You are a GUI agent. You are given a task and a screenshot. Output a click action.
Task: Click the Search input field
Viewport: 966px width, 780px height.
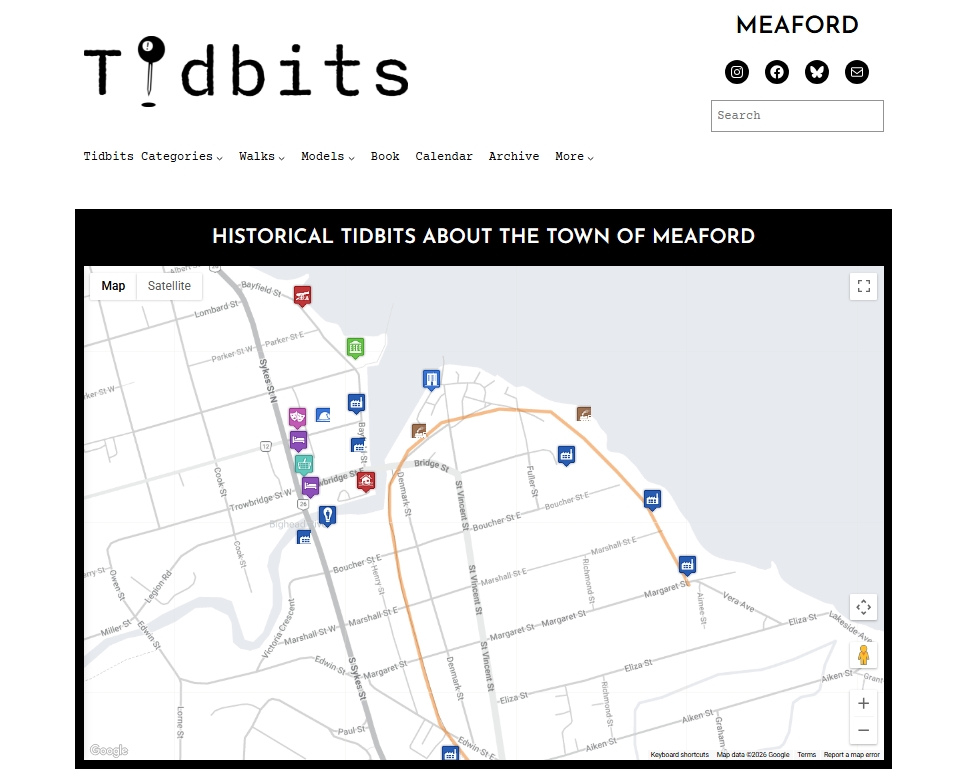click(x=797, y=116)
